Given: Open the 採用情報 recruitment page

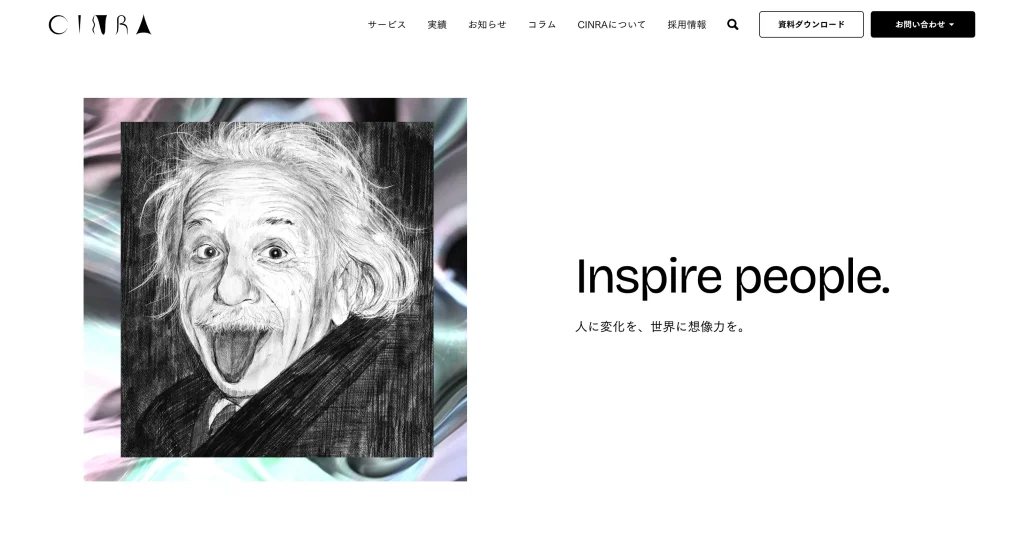Looking at the screenshot, I should 687,24.
